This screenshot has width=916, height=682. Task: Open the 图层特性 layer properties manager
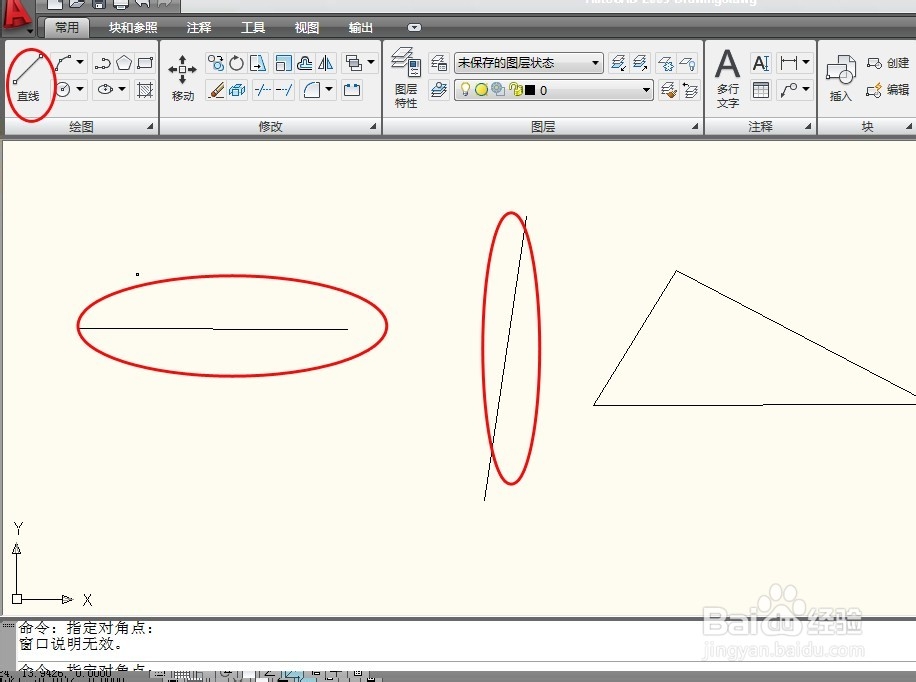406,78
